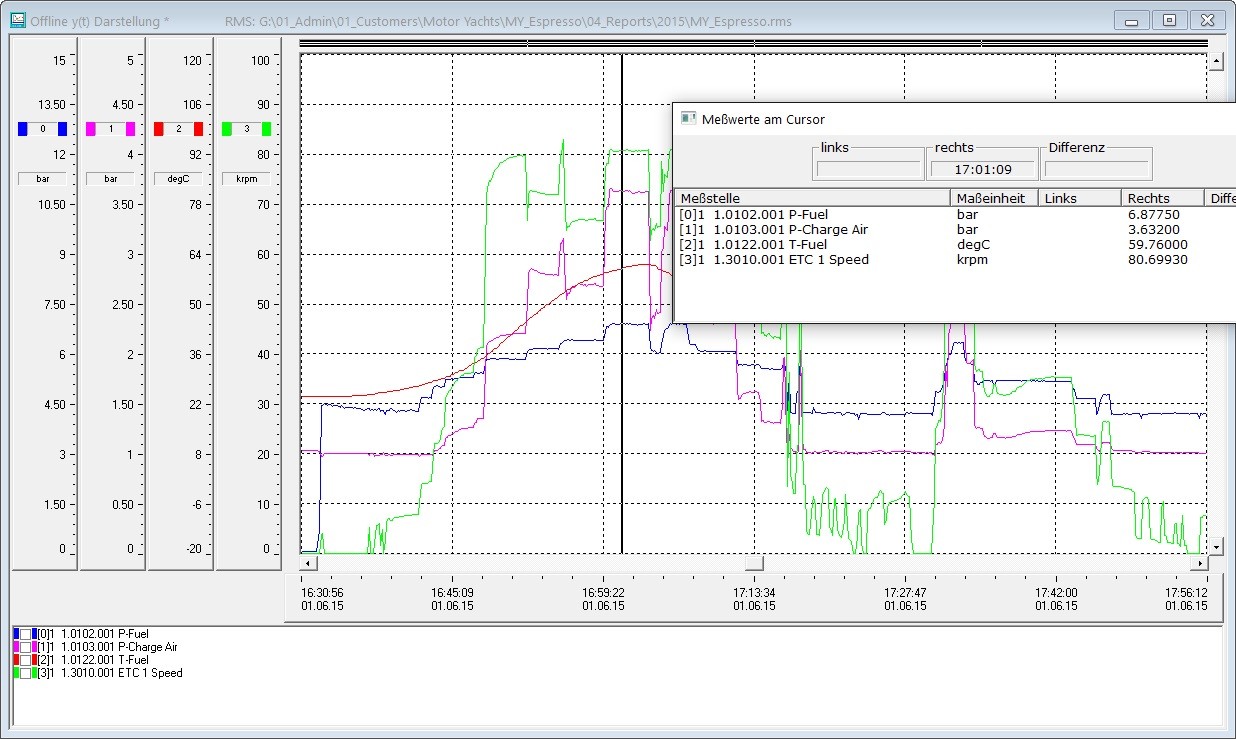Screen dimensions: 1236x739
Task: Select channel indicator 3 on the krpm axis
Action: tap(246, 128)
